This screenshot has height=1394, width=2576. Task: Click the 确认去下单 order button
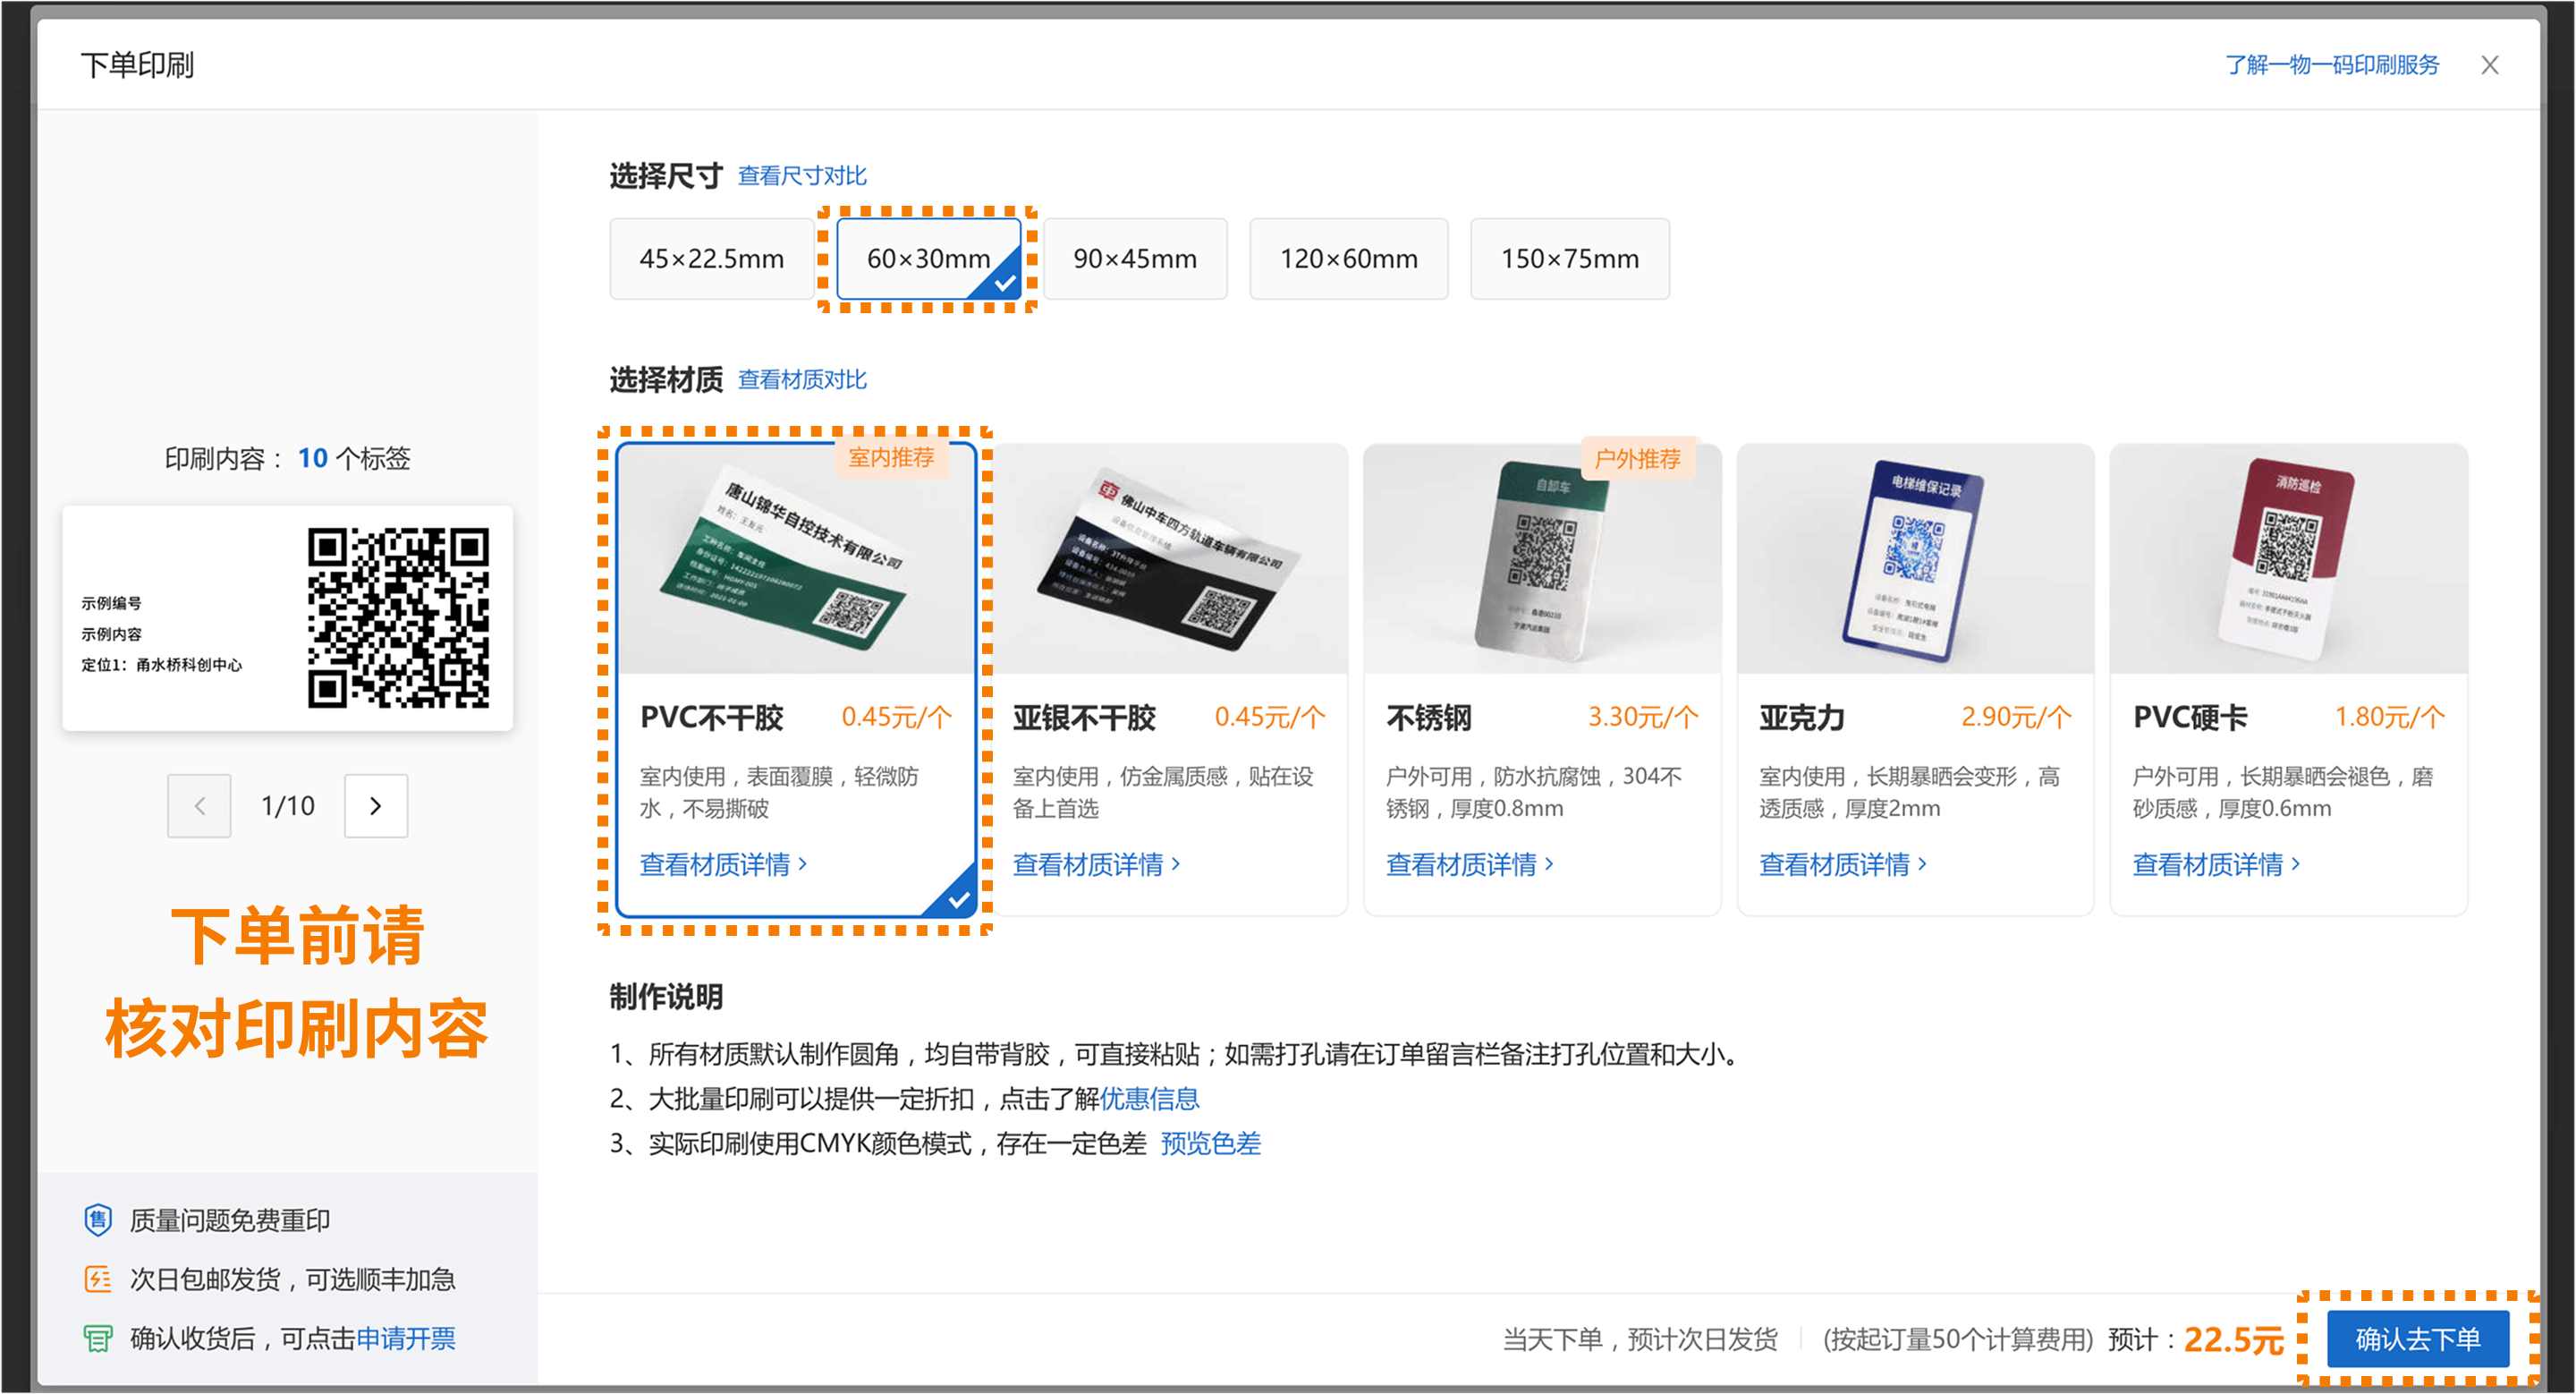tap(2417, 1340)
